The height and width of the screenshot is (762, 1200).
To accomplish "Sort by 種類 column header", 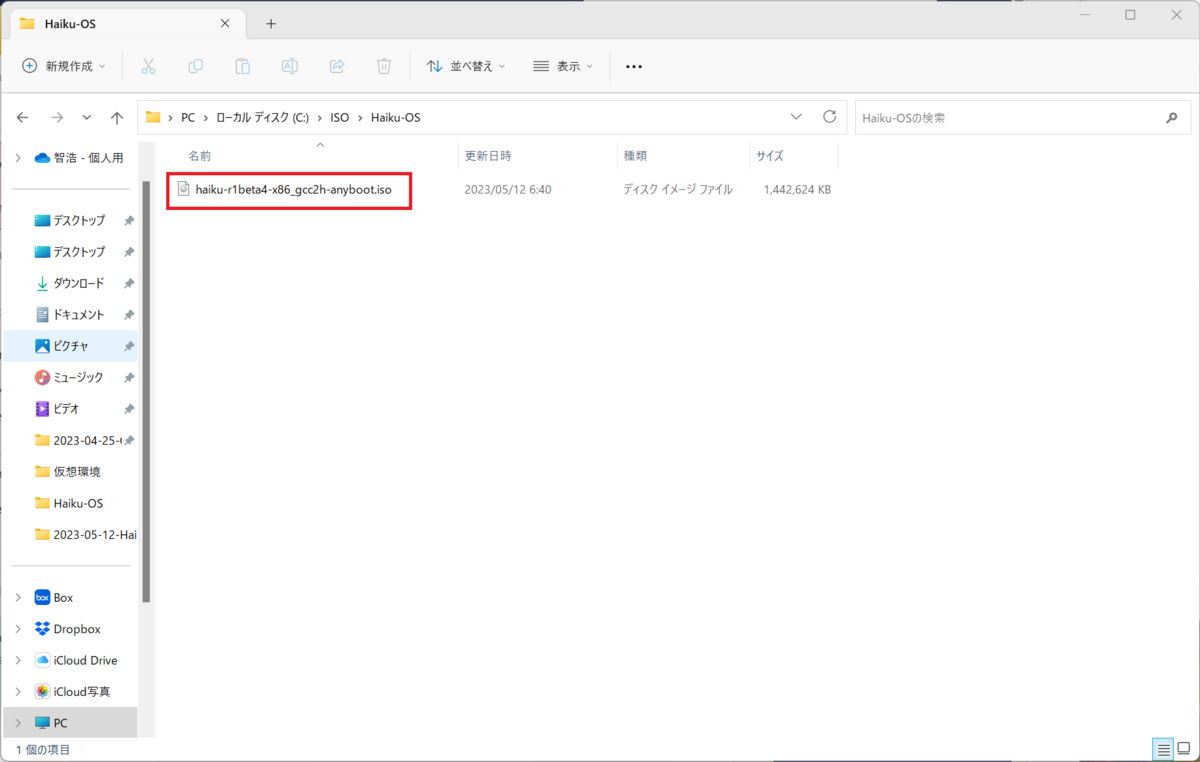I will point(636,156).
